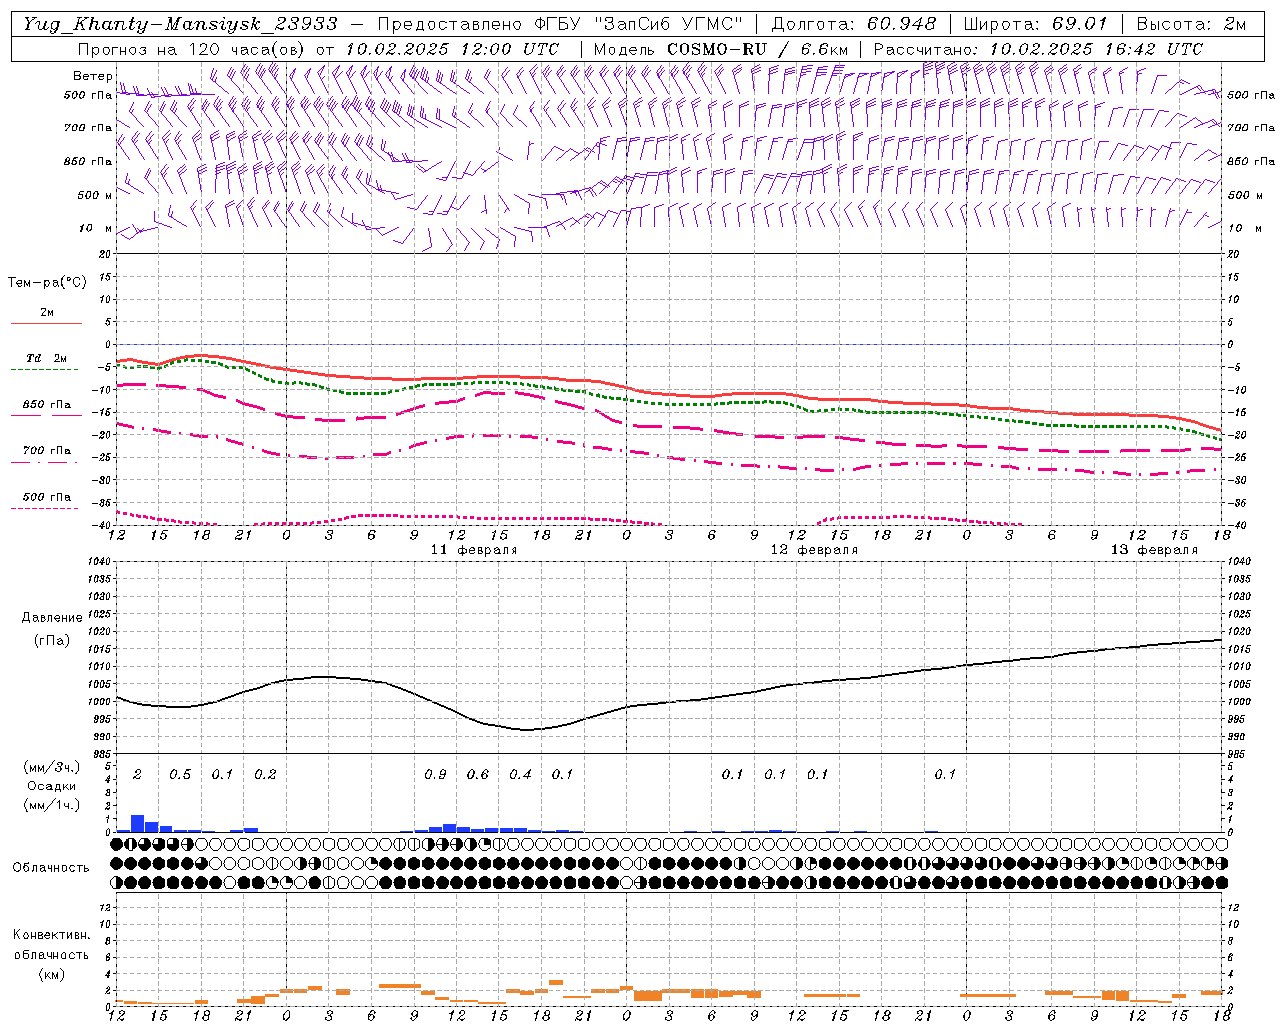This screenshot has width=1280, height=1024.
Task: Click the 3-hour precipitation value 0.4
Action: click(x=520, y=774)
